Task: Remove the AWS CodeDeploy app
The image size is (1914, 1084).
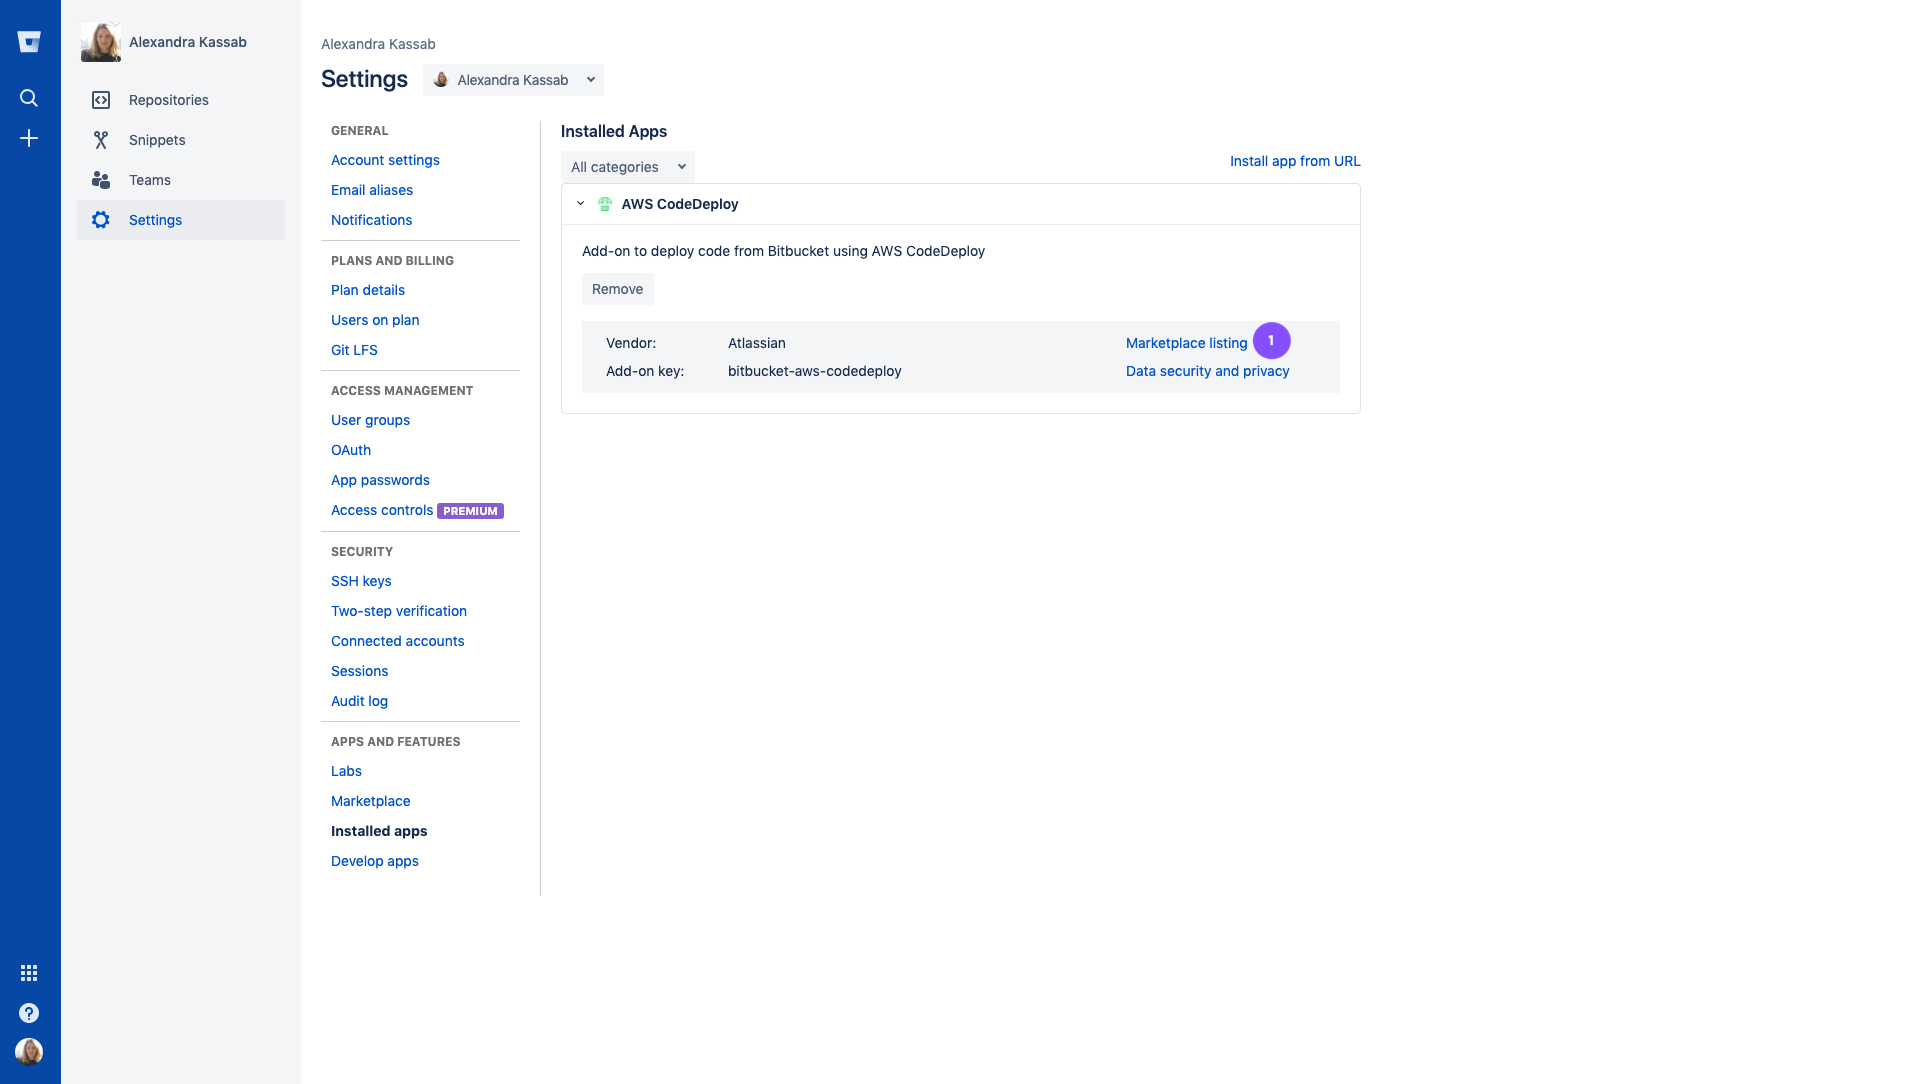Action: (x=618, y=289)
